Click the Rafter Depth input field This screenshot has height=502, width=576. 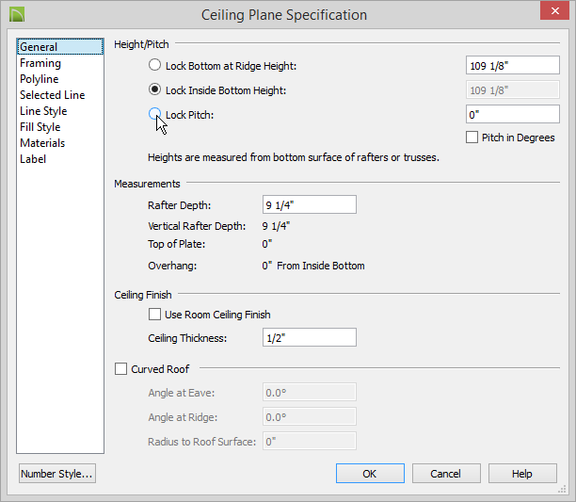pyautogui.click(x=309, y=205)
